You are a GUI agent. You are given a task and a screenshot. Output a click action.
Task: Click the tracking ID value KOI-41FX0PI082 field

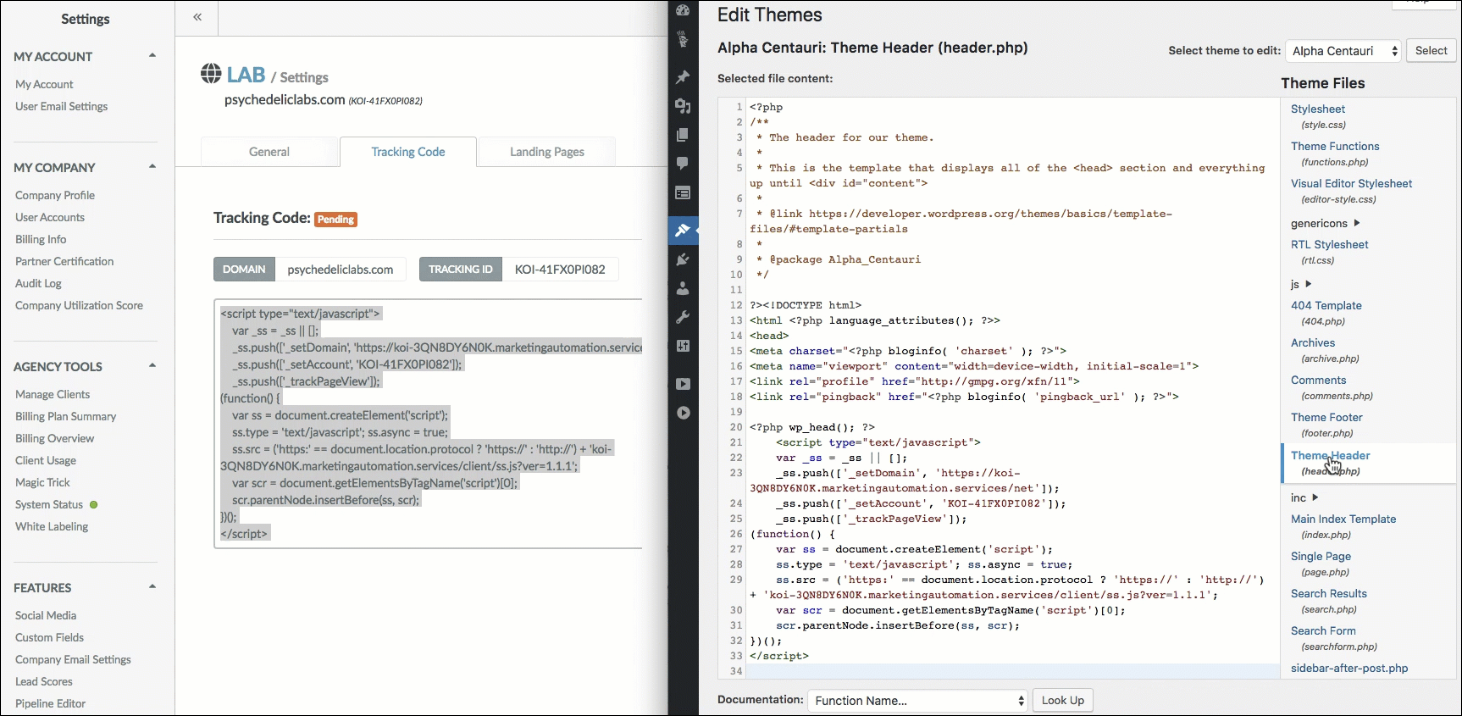tap(560, 269)
